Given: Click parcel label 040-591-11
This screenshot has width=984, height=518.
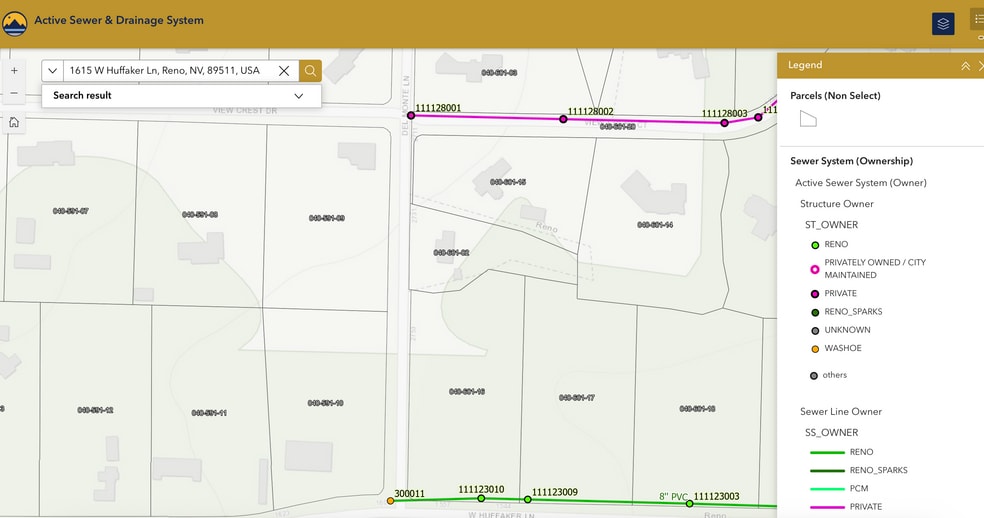Looking at the screenshot, I should [x=209, y=413].
